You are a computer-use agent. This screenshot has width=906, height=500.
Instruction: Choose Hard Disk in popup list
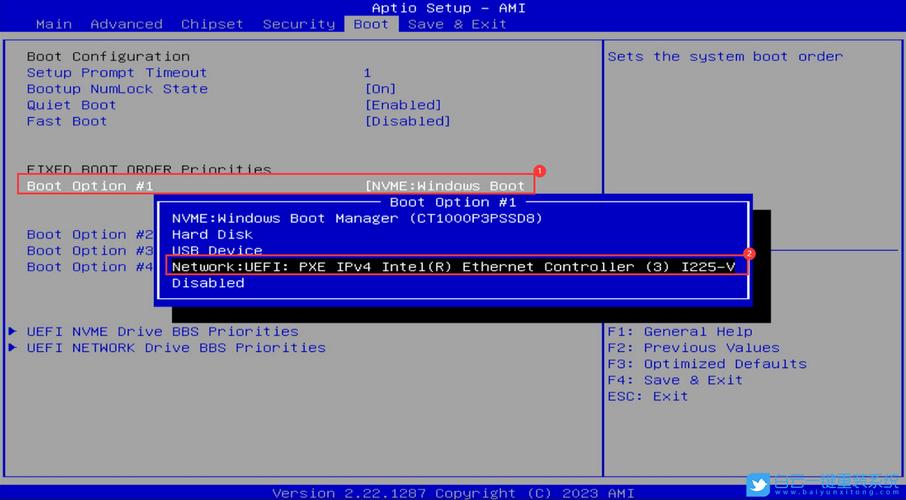213,235
